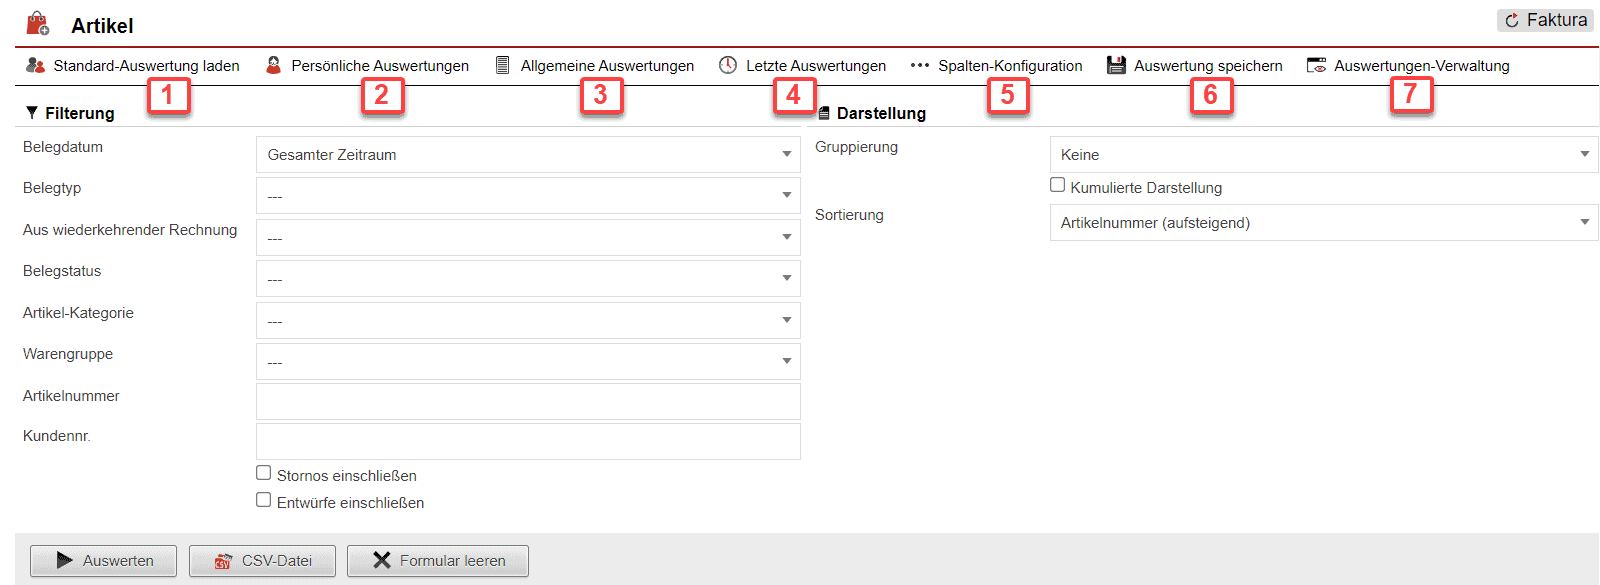
Task: Click the Letzte Auswertungen clock icon
Action: 728,65
